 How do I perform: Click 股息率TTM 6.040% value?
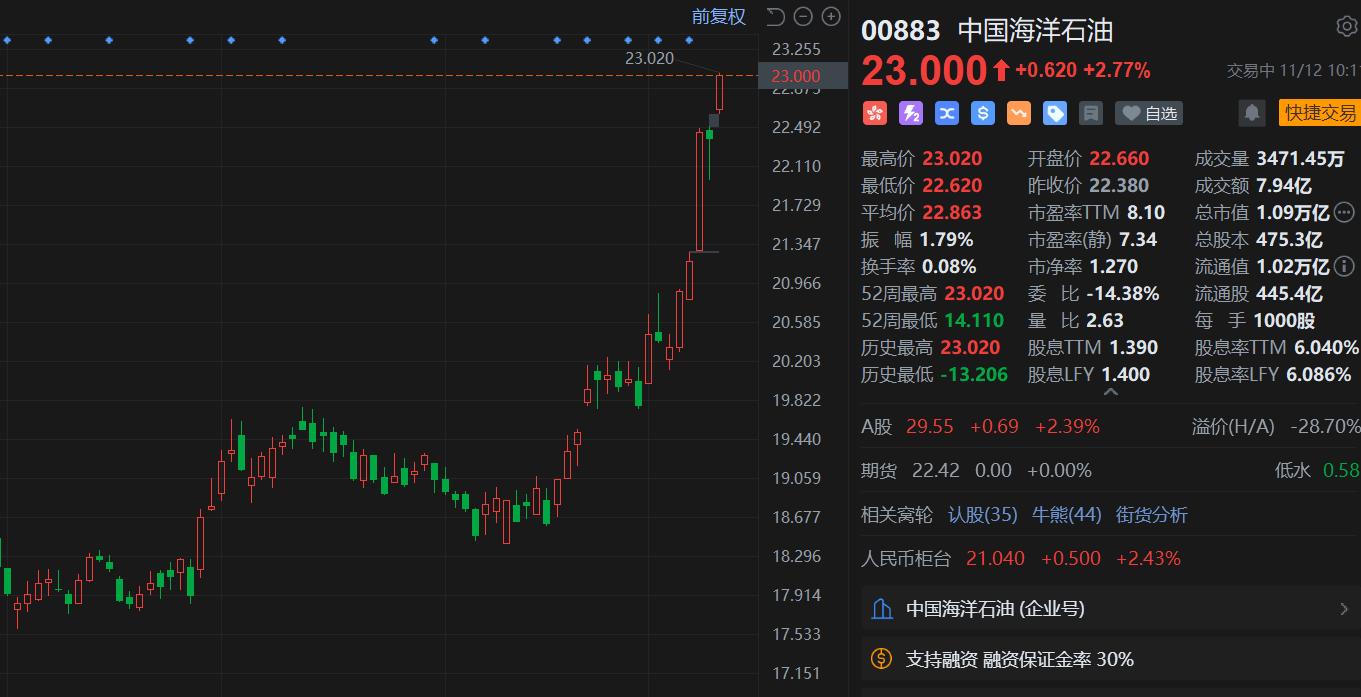(1326, 347)
